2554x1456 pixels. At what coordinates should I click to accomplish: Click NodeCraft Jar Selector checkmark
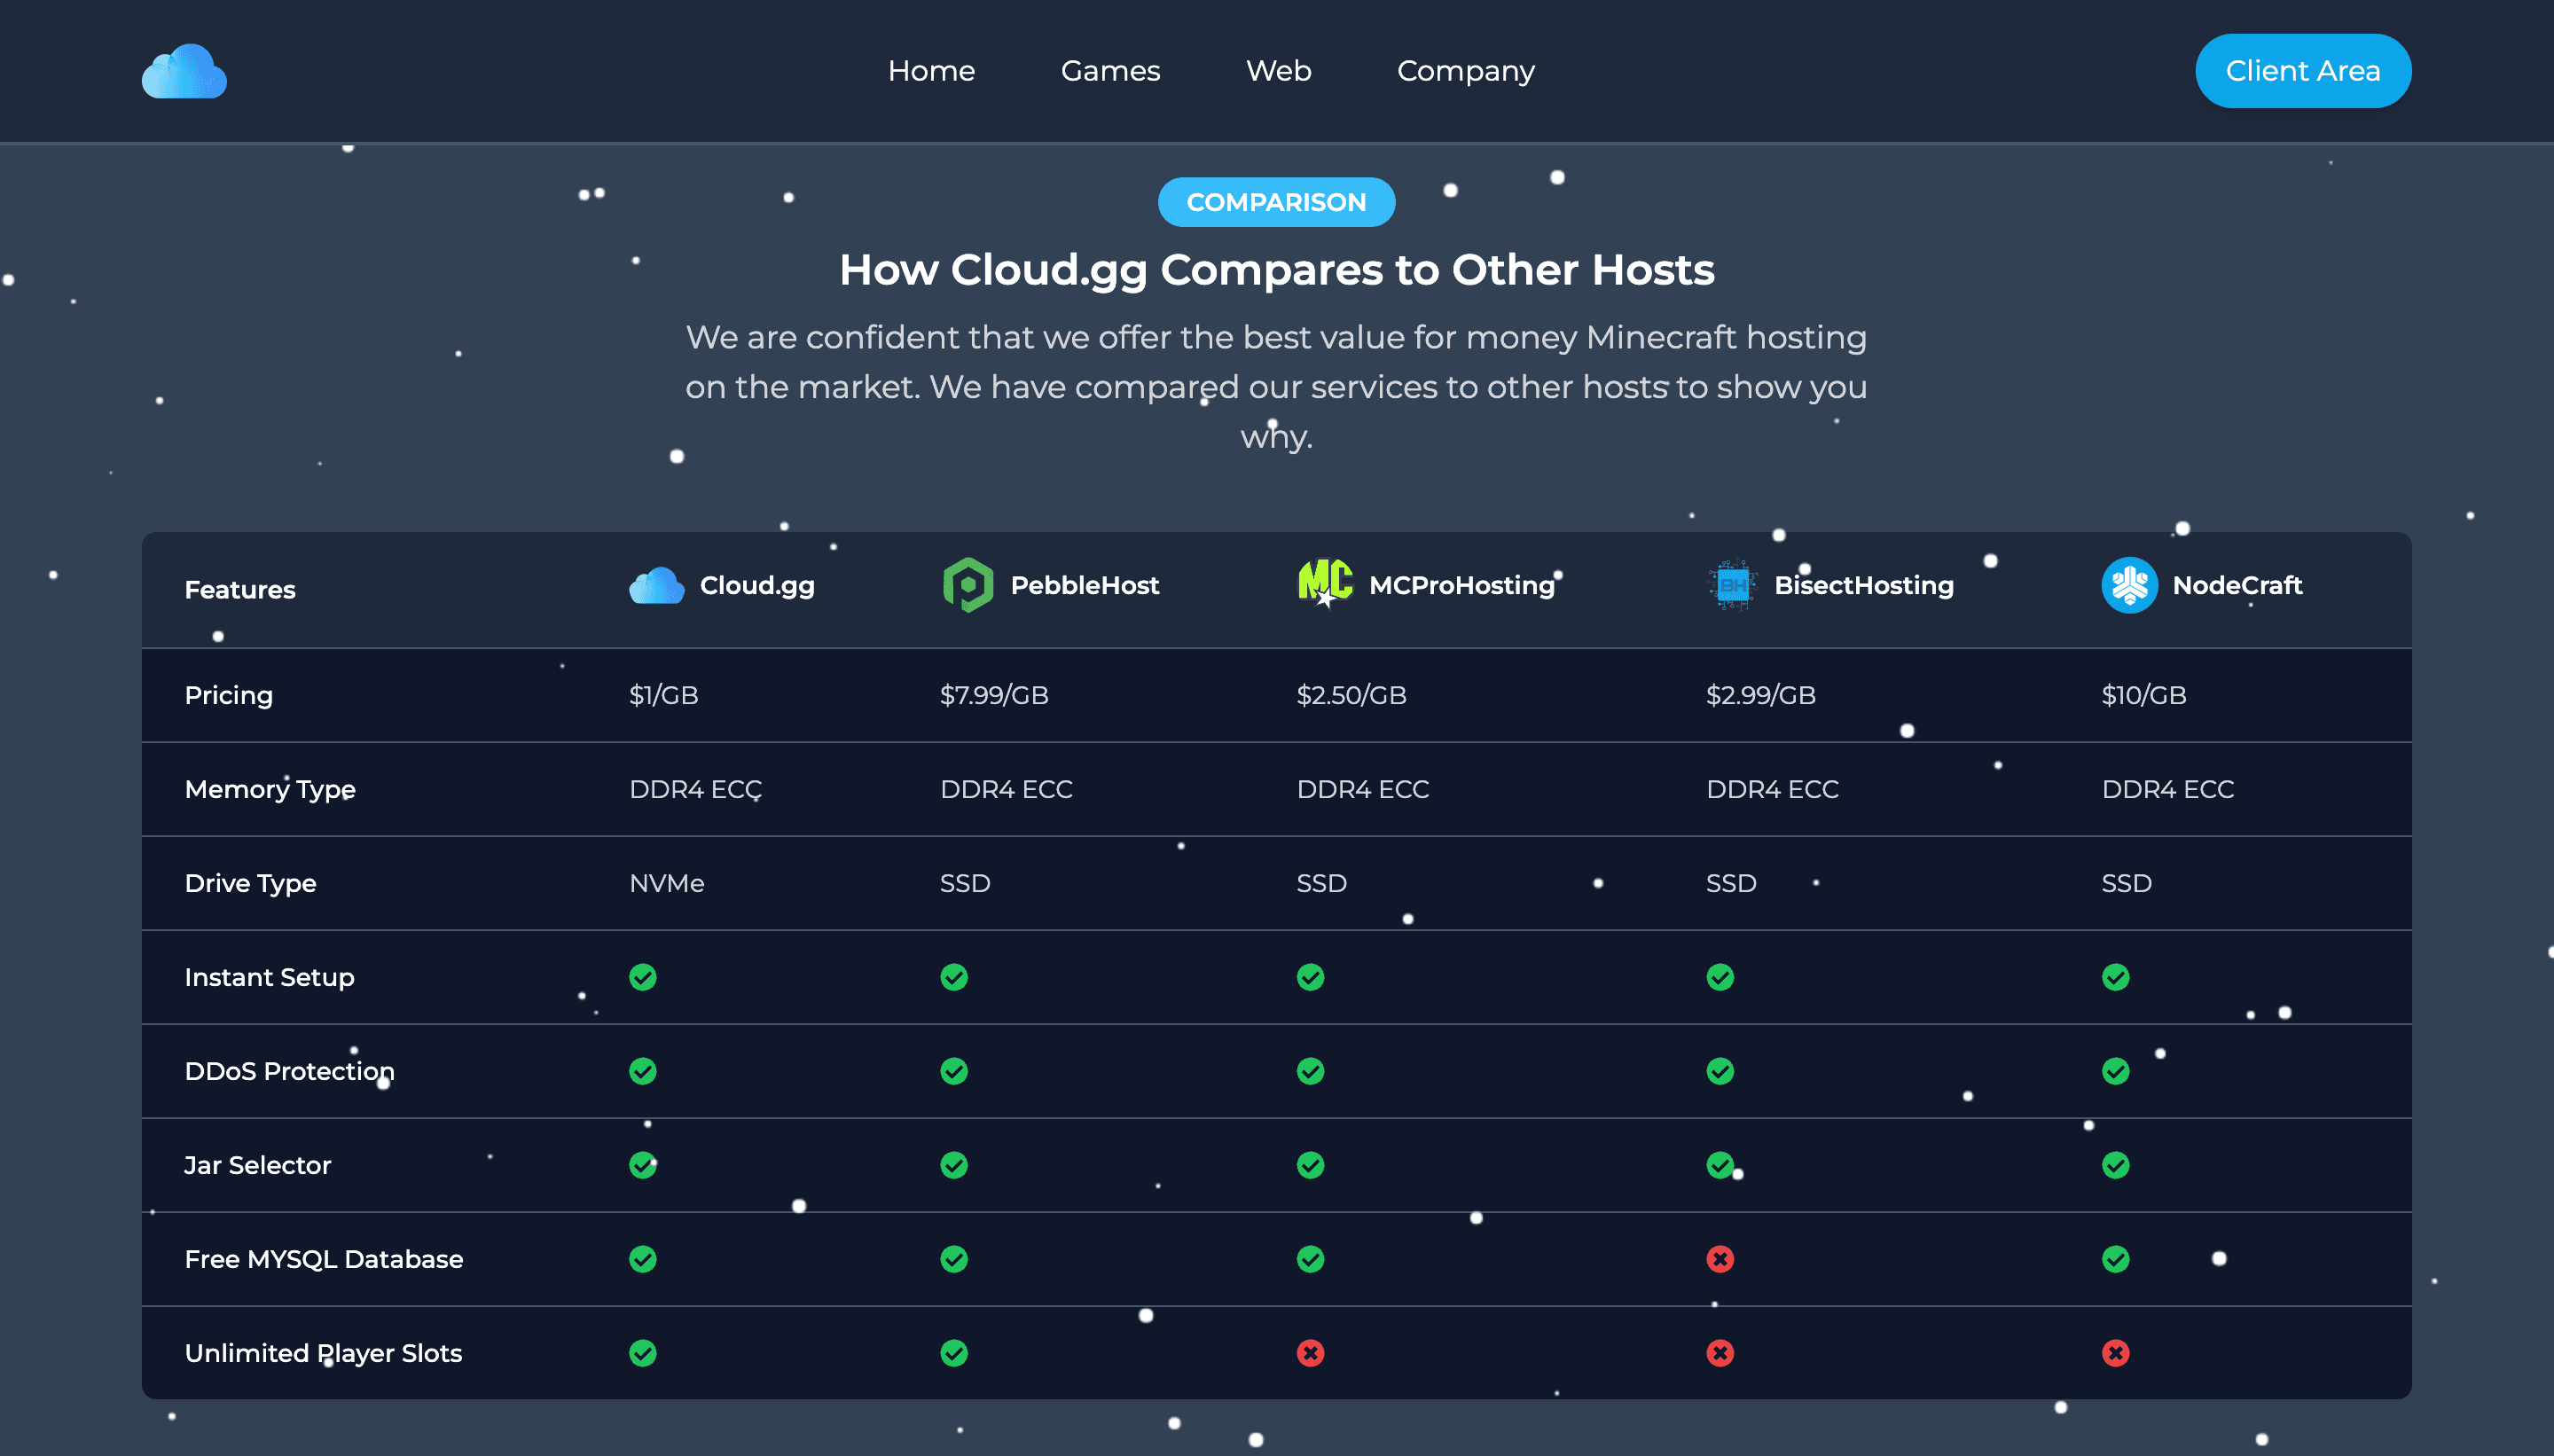[x=2115, y=1165]
